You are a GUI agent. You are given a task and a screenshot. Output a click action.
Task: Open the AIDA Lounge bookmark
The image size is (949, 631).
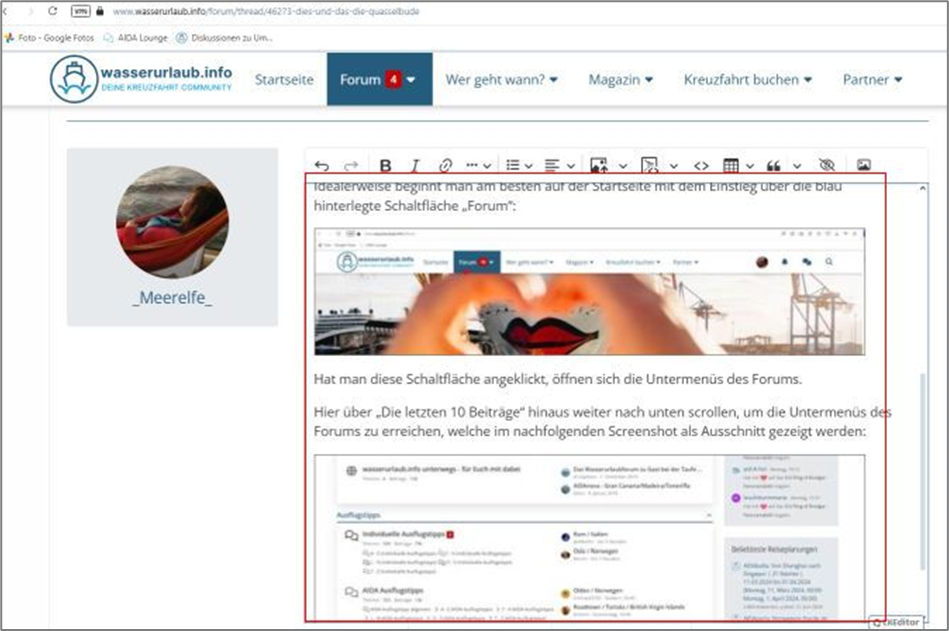click(136, 38)
